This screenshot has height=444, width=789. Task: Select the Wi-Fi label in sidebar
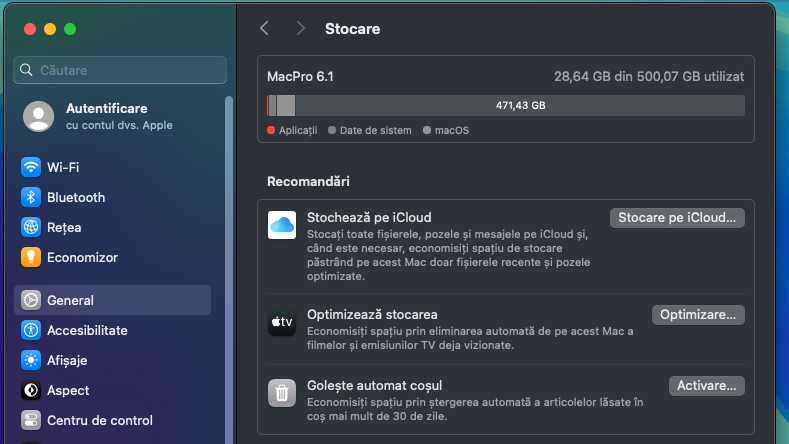(x=63, y=167)
